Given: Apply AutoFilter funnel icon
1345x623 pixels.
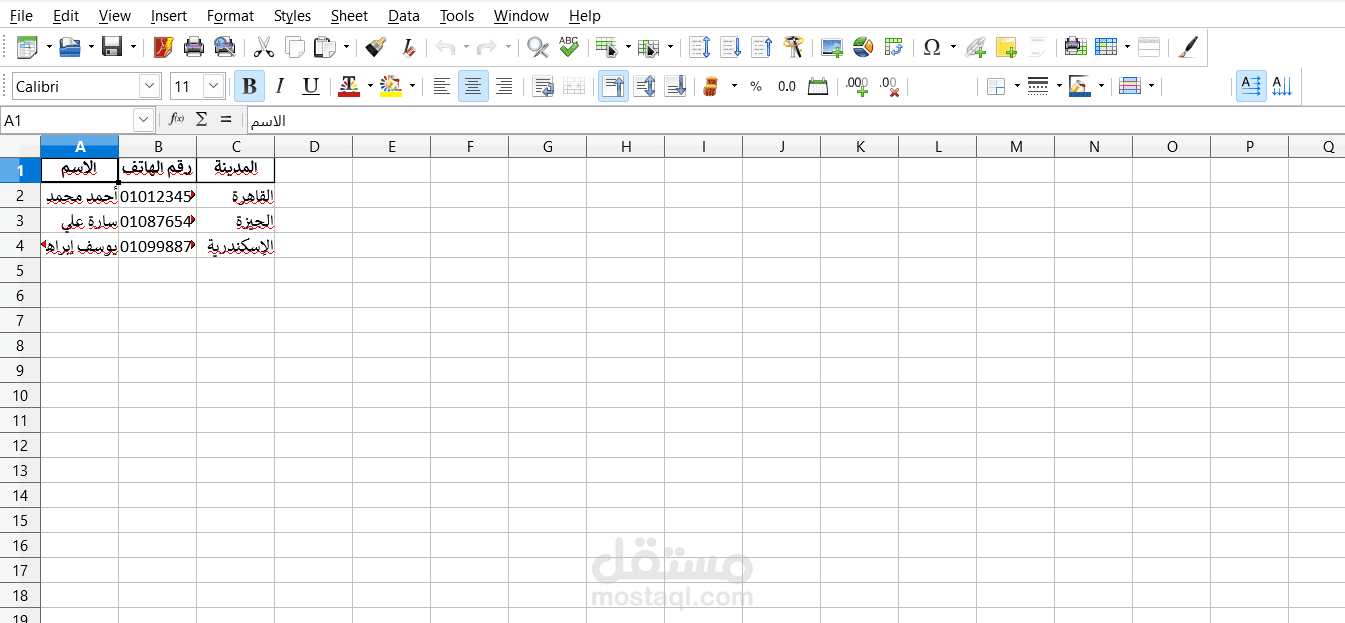Looking at the screenshot, I should 794,47.
